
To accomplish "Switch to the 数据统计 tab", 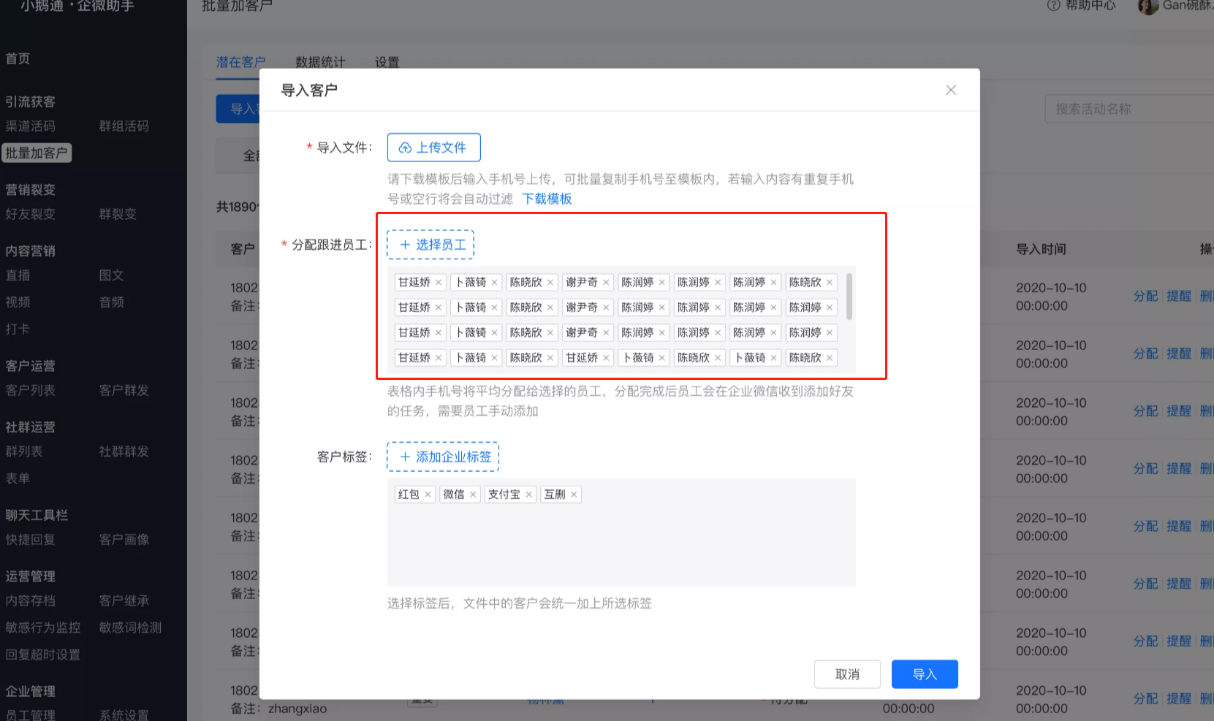I will [321, 62].
